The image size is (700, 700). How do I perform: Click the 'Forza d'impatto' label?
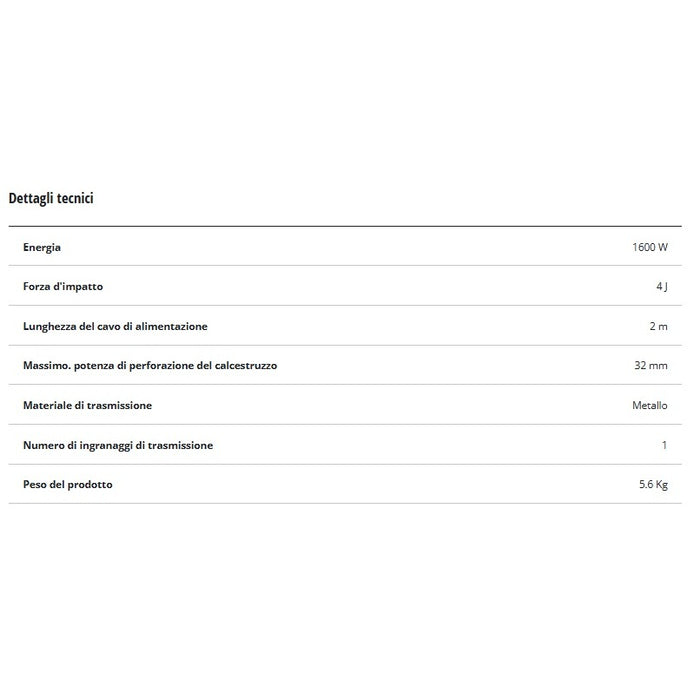(x=63, y=286)
